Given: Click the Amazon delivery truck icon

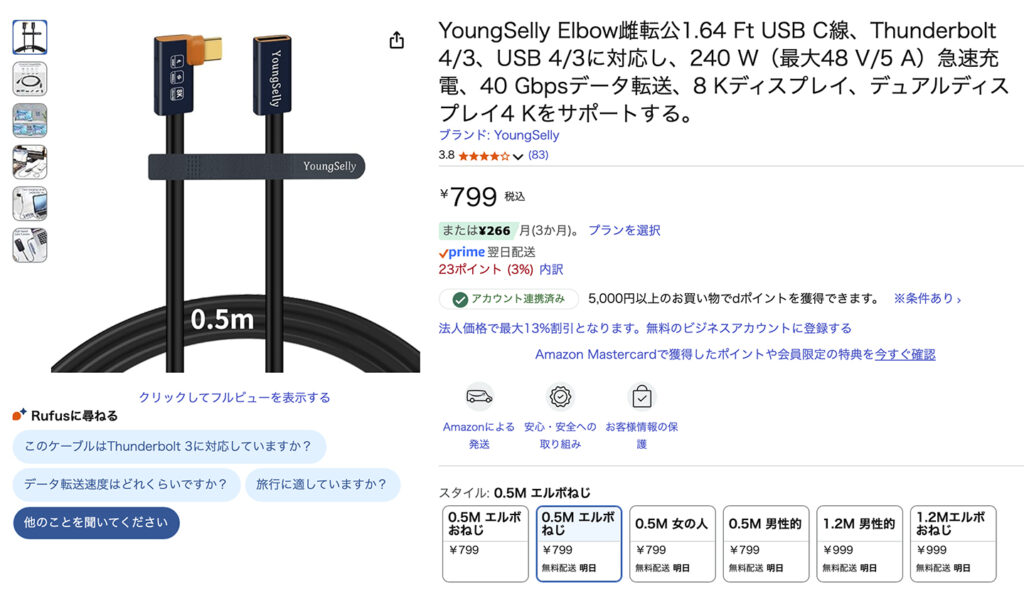Looking at the screenshot, I should coord(479,397).
